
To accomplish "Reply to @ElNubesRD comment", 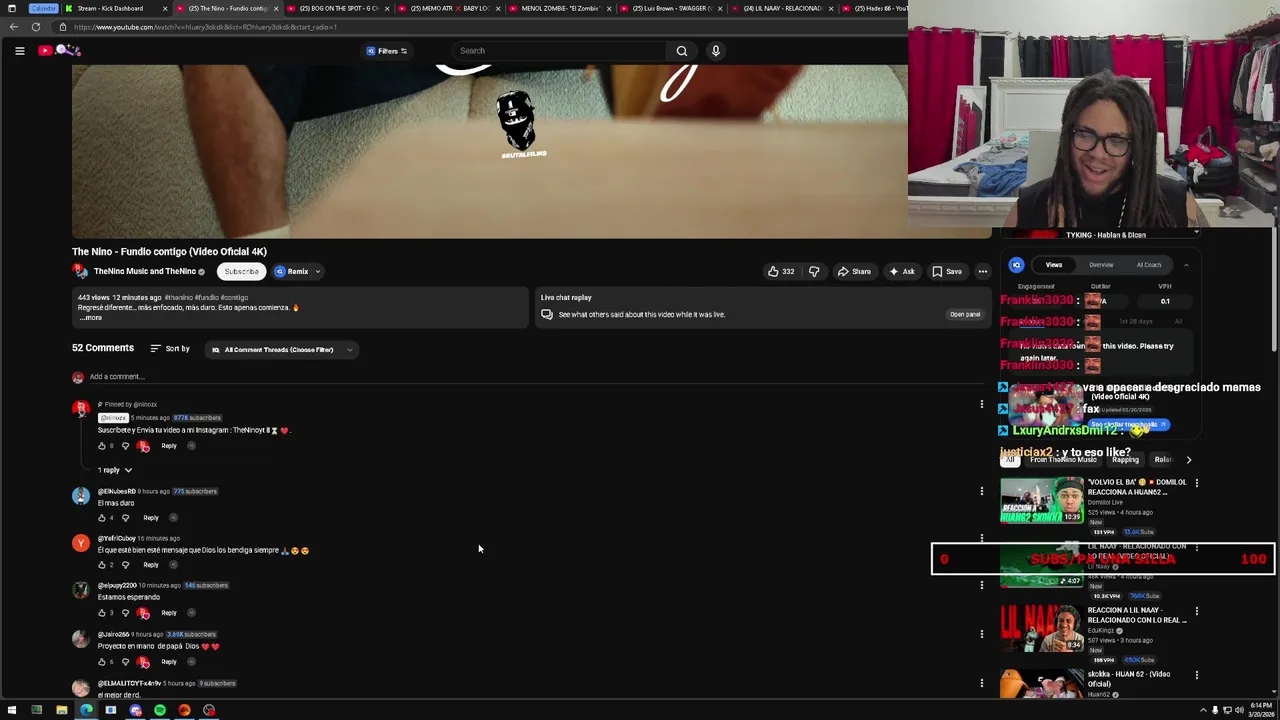I will click(150, 518).
